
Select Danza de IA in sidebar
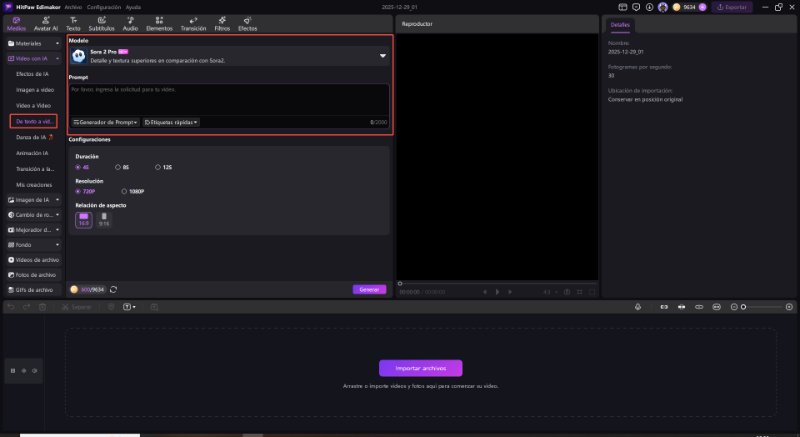tap(35, 137)
